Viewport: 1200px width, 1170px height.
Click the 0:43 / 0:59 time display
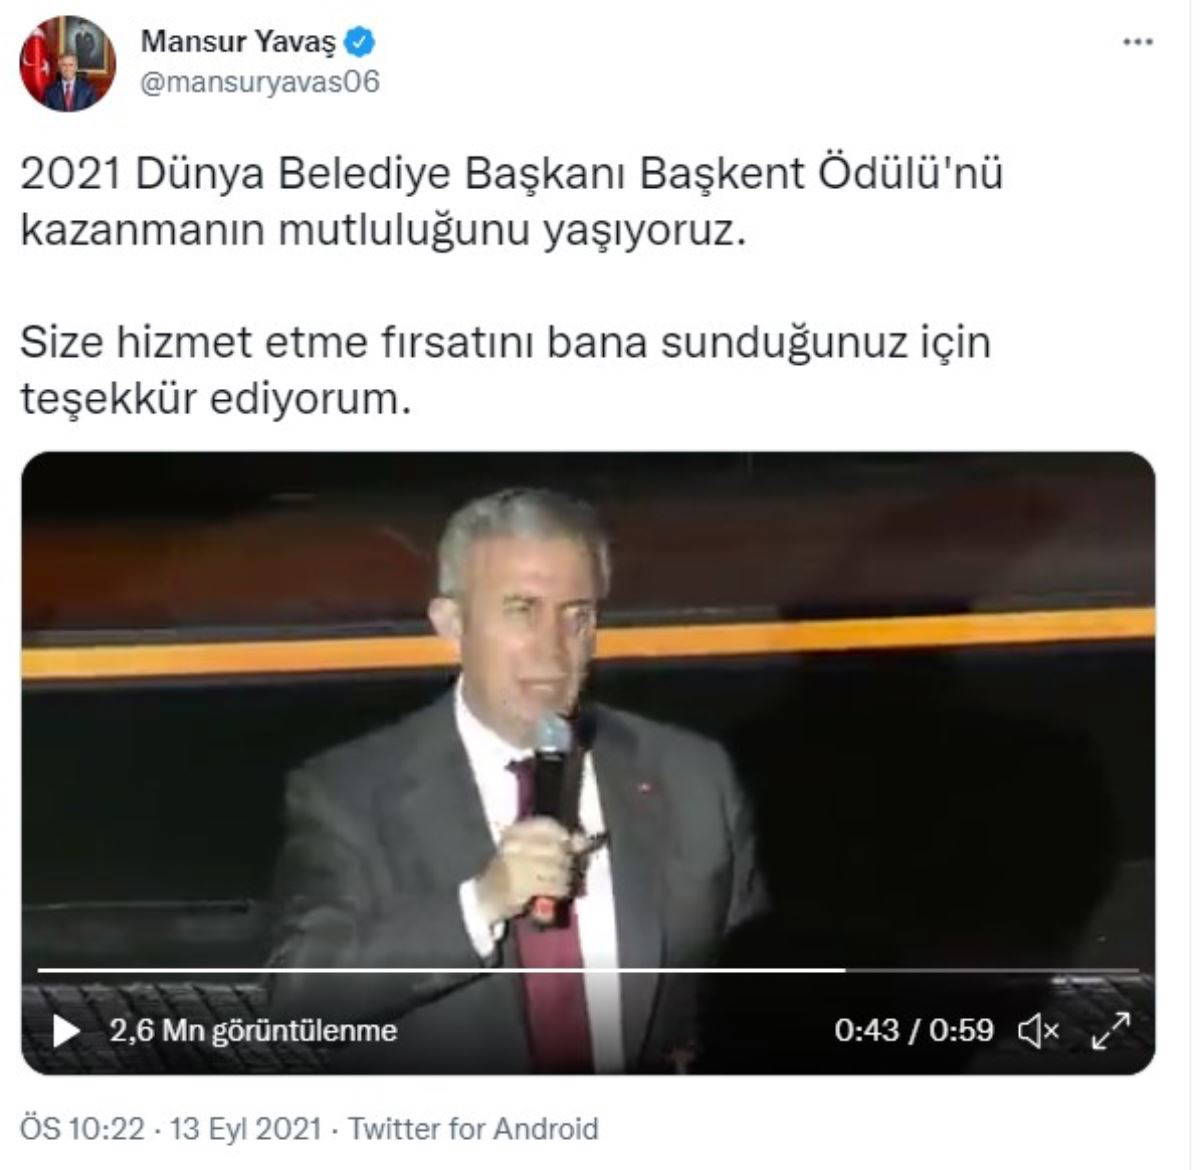click(x=914, y=1030)
